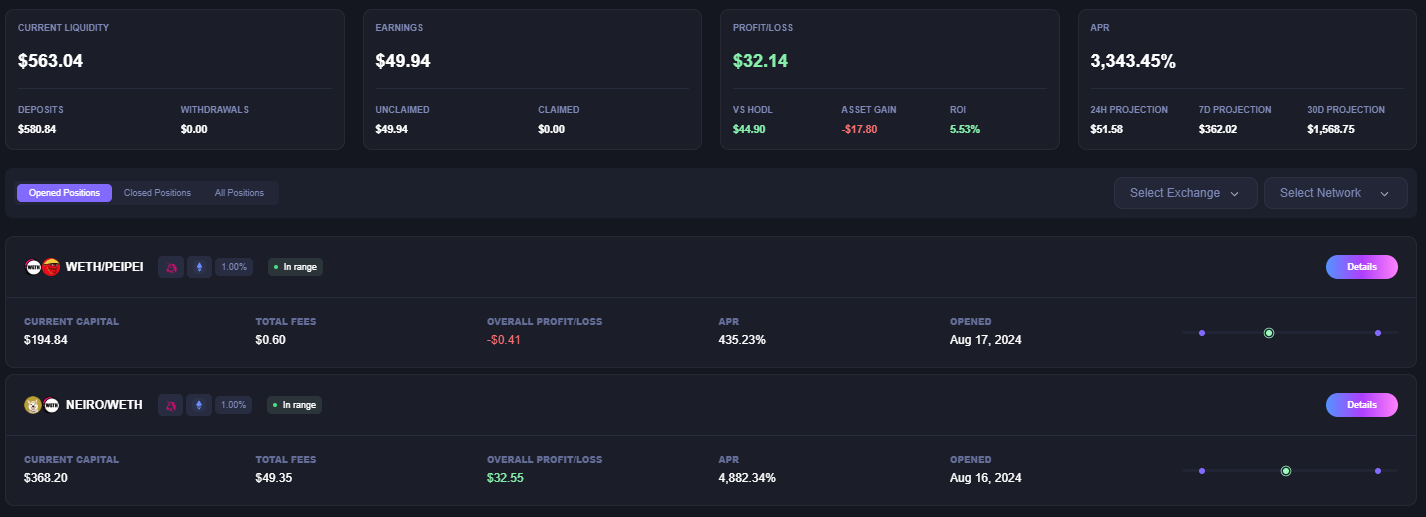Click the red PEIPEI token icon
Screen dimensions: 1426x517
51,267
